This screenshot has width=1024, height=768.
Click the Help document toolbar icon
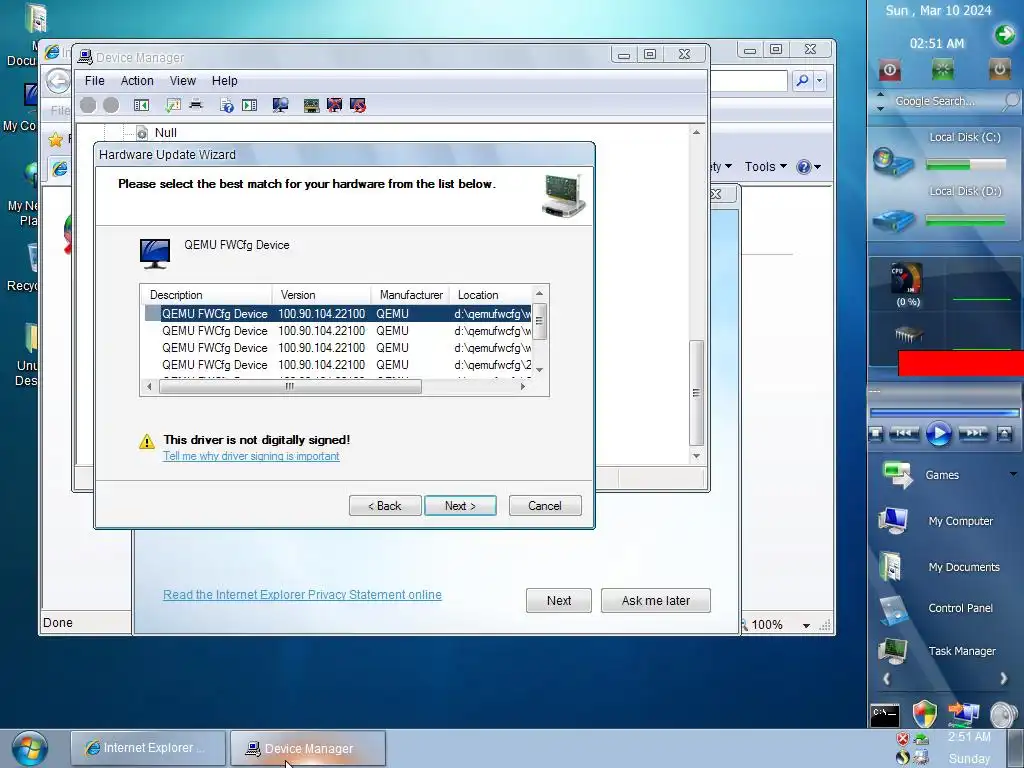tap(227, 105)
